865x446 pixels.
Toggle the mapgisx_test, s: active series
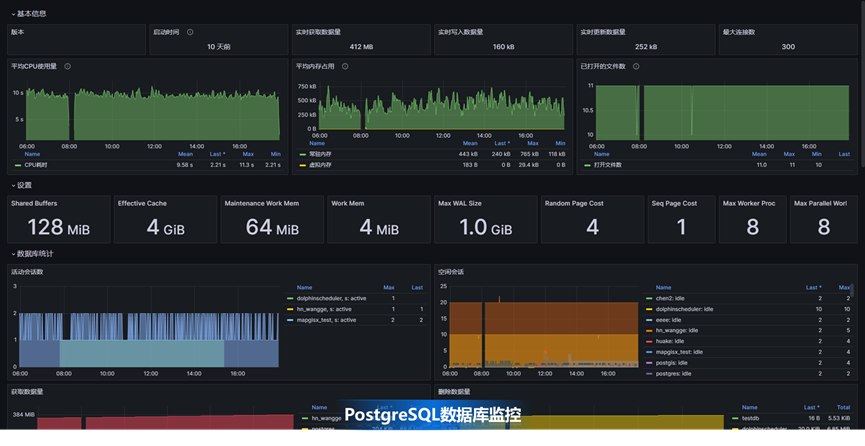(327, 320)
